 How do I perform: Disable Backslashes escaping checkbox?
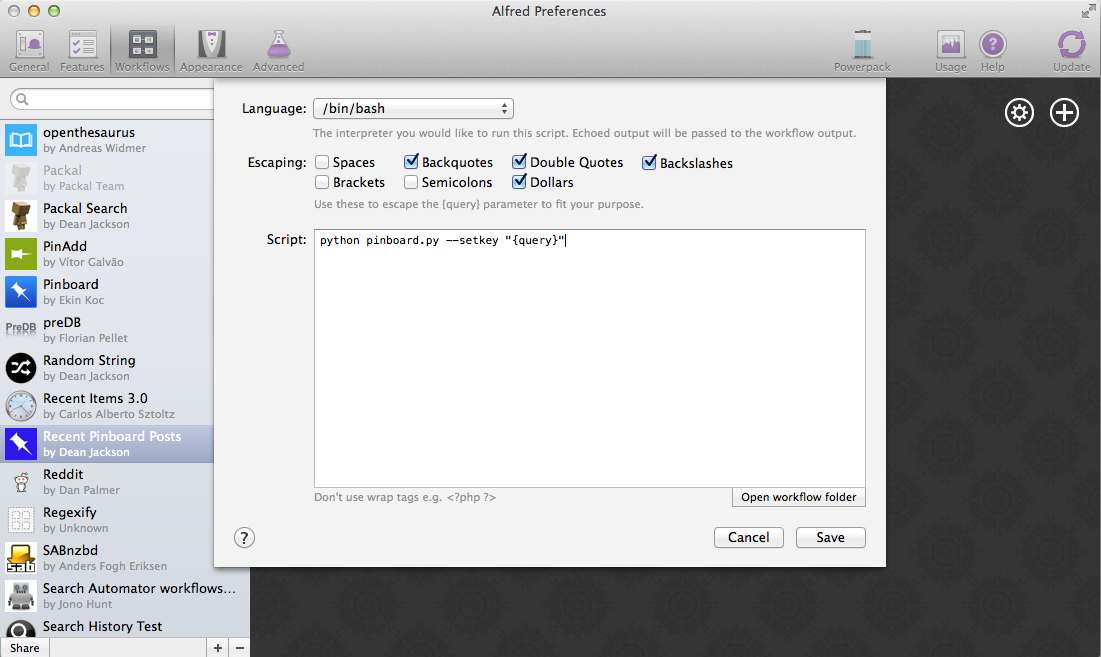649,163
